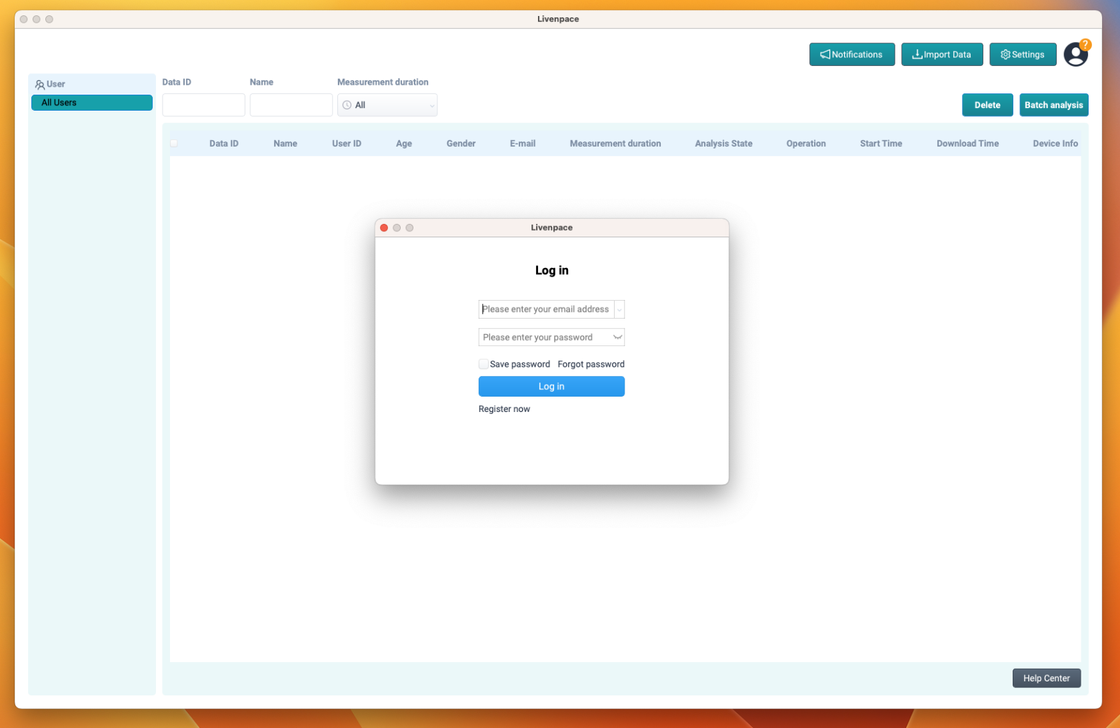The height and width of the screenshot is (728, 1120).
Task: Click the orange help badge on avatar
Action: (x=1085, y=45)
